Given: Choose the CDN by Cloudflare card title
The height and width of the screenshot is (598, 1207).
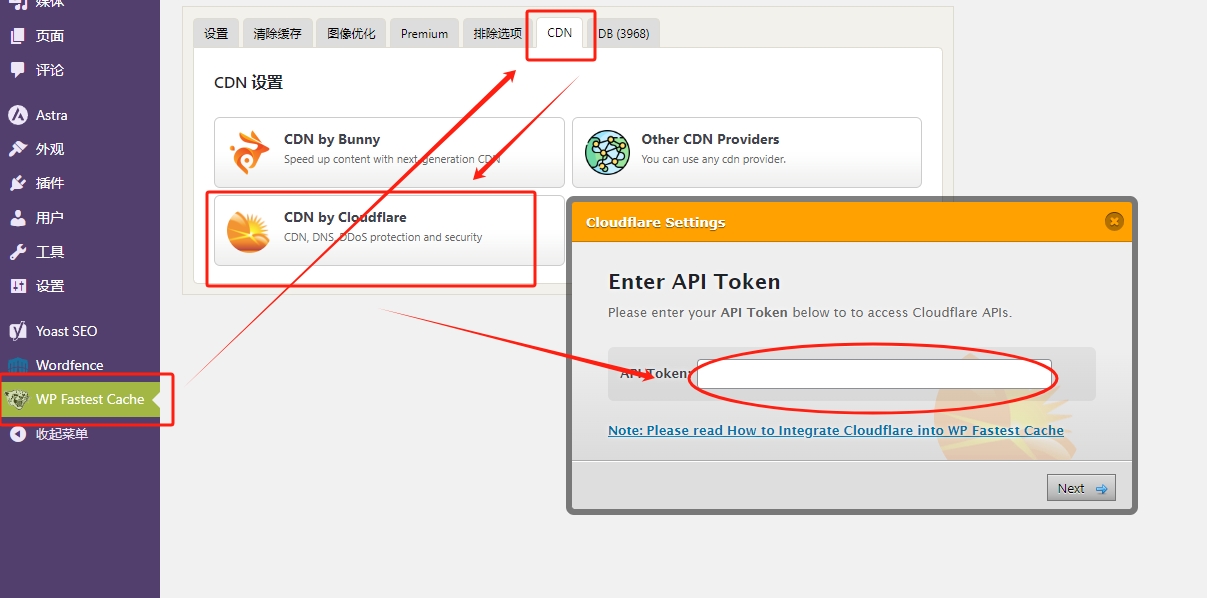Looking at the screenshot, I should [x=345, y=217].
